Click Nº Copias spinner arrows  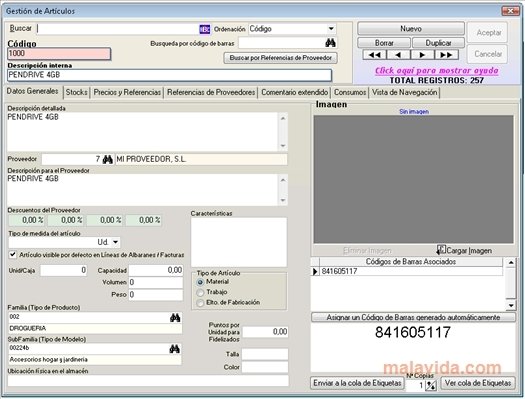point(431,386)
